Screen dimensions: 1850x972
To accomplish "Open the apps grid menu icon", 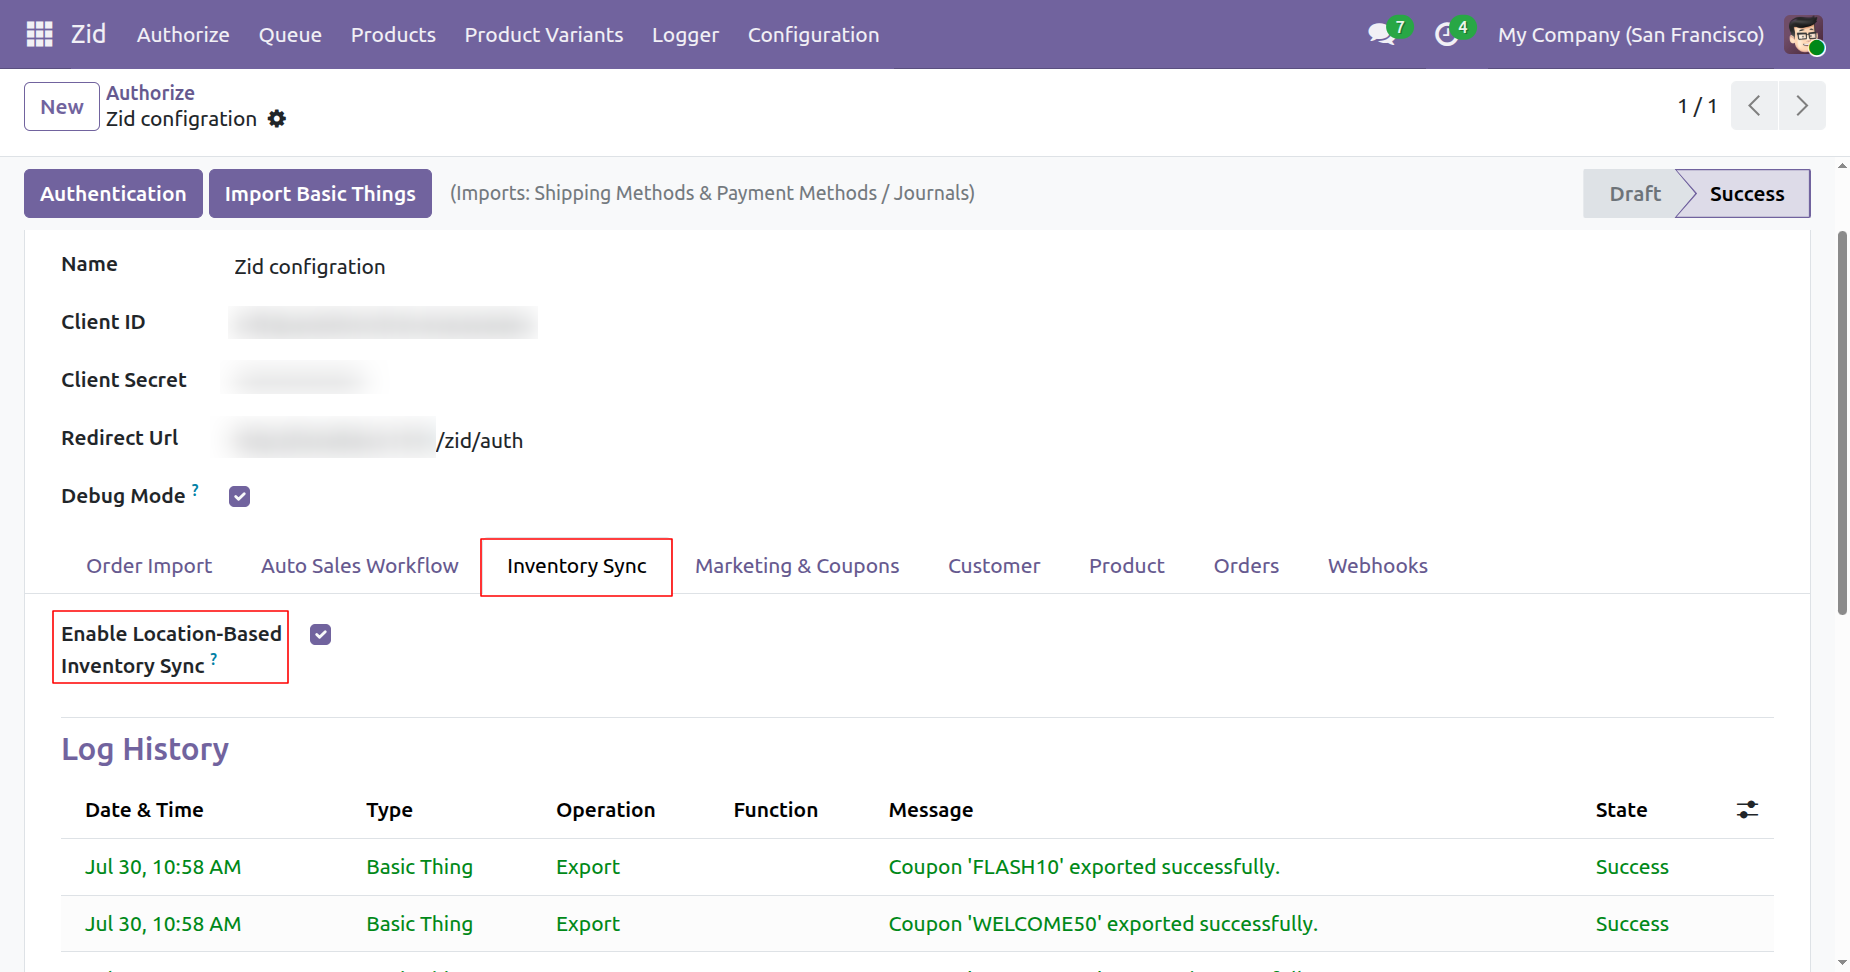I will [x=39, y=34].
